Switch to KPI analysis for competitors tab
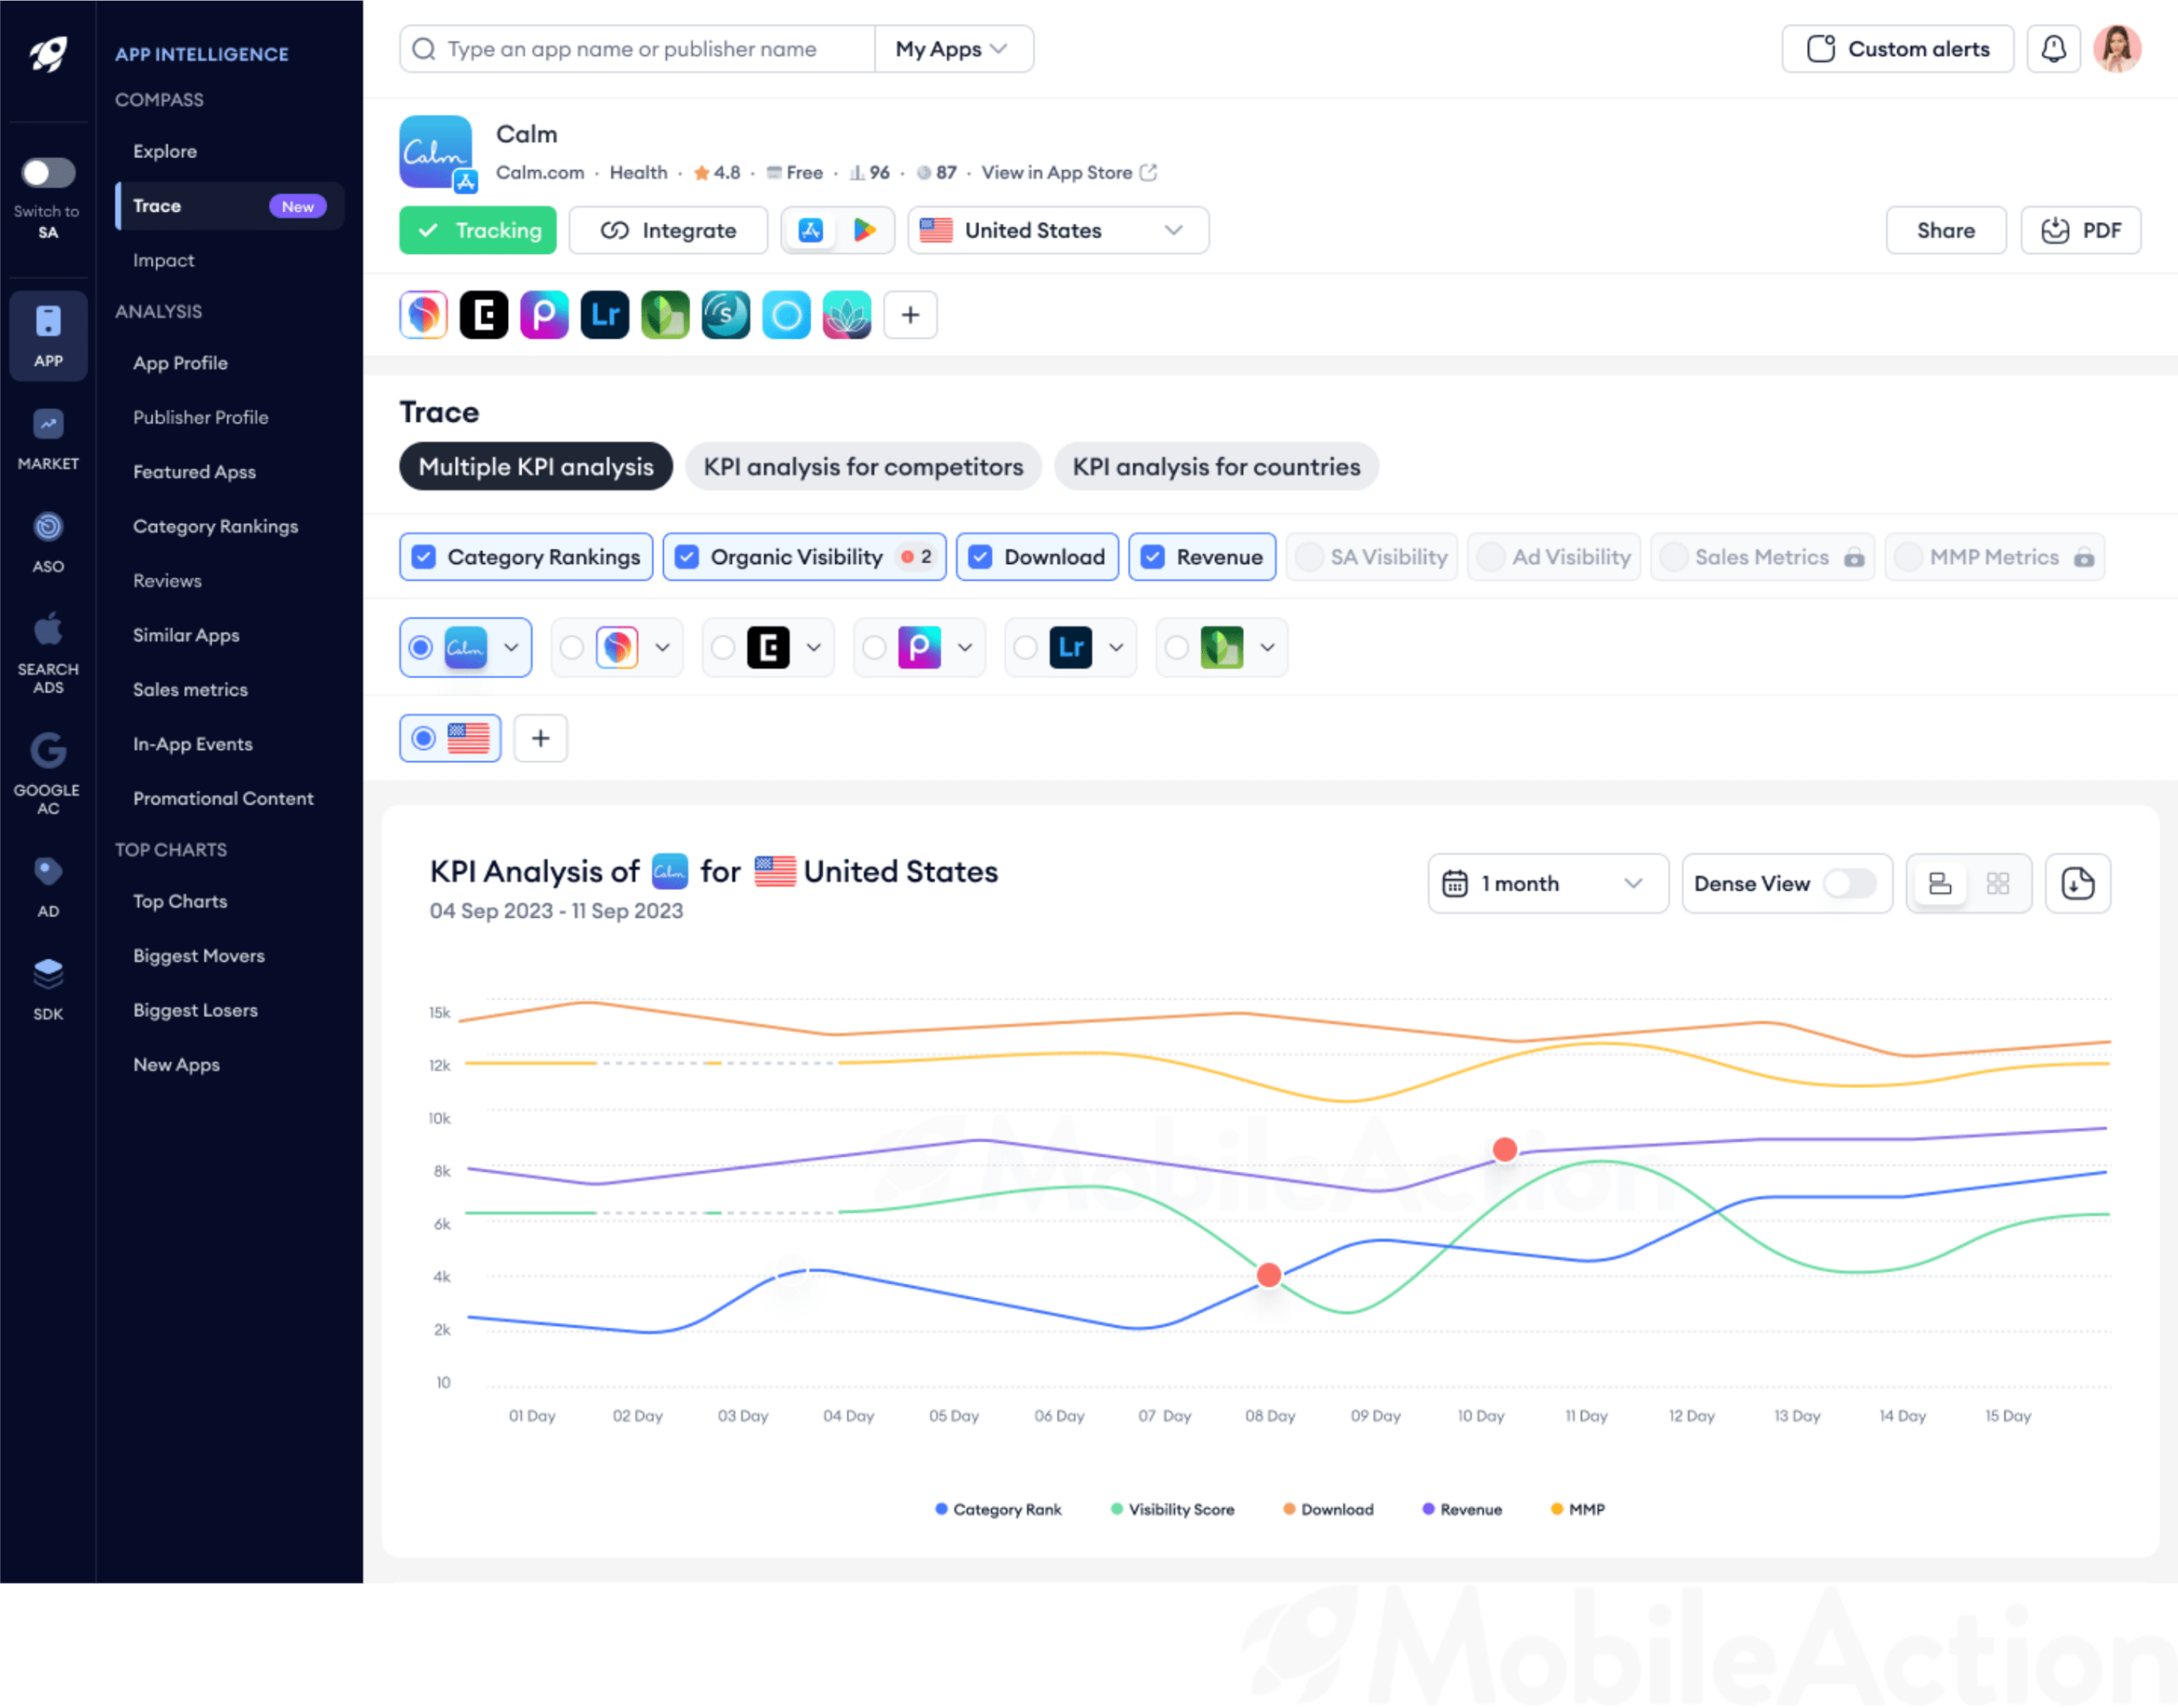Viewport: 2178px width, 1708px height. (x=863, y=467)
